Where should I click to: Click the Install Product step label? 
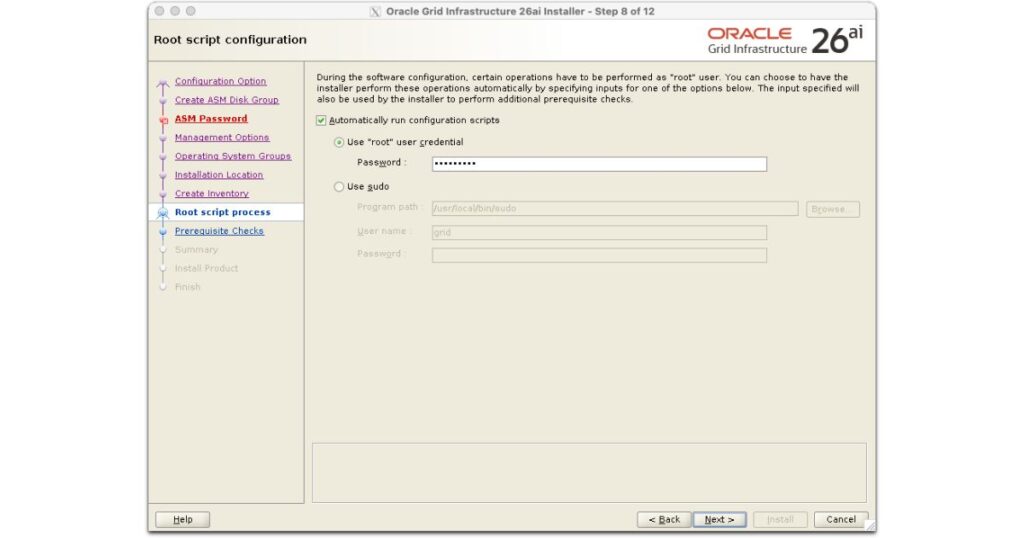(x=206, y=268)
